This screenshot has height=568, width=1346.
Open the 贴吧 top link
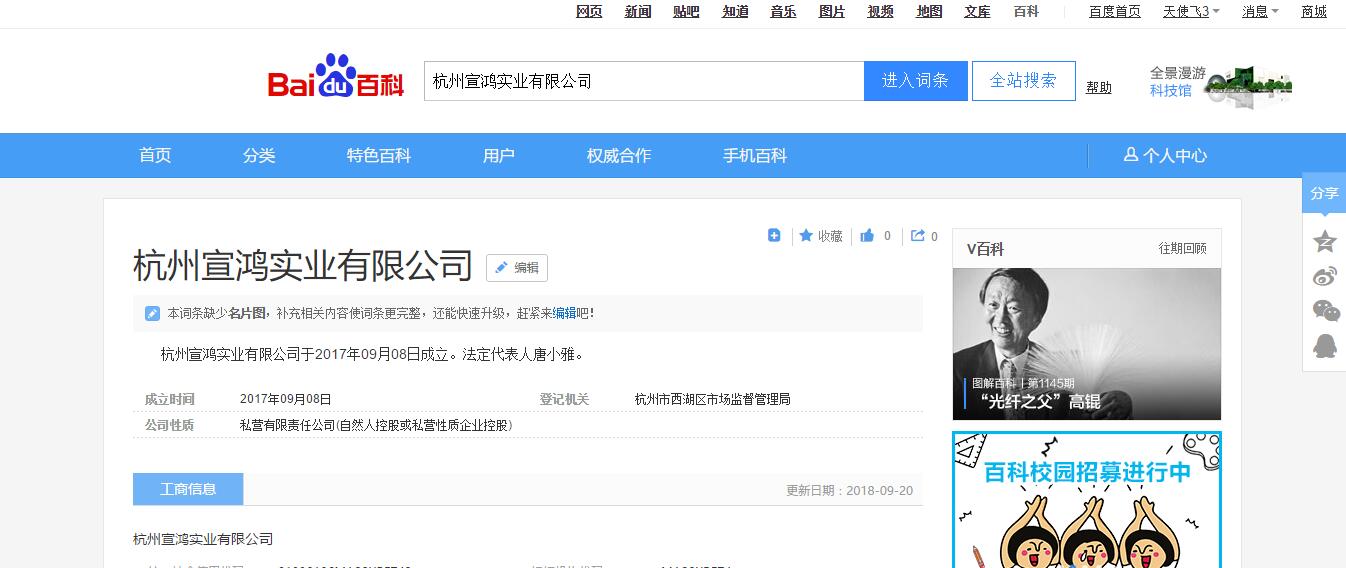pyautogui.click(x=686, y=12)
